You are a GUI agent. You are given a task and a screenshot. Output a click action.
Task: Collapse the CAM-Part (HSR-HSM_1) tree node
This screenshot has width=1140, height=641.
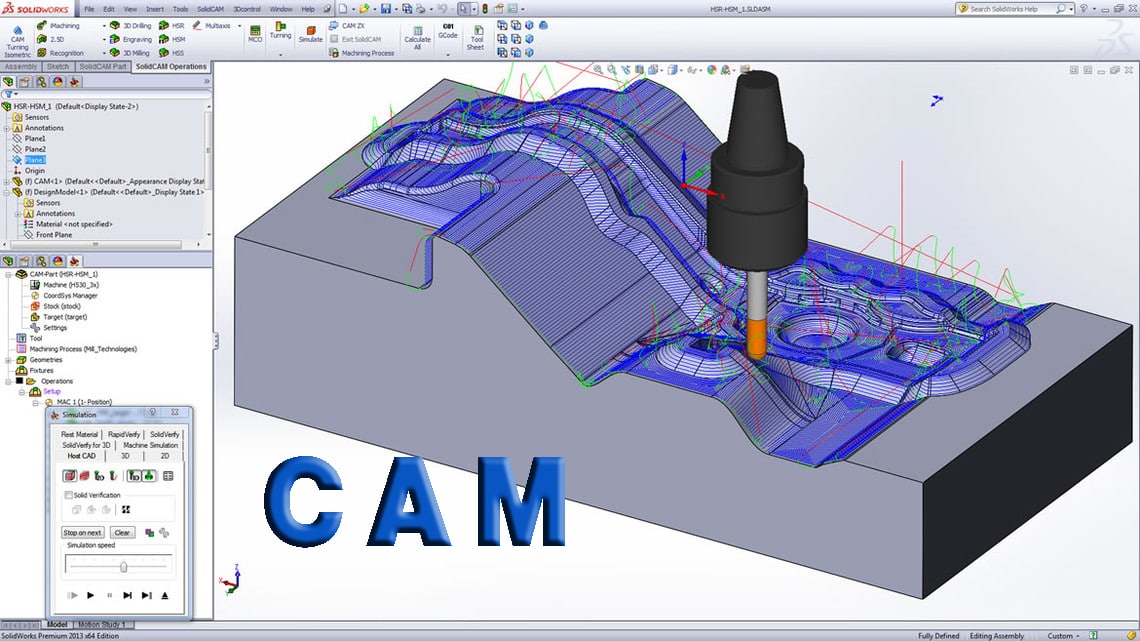click(9, 275)
